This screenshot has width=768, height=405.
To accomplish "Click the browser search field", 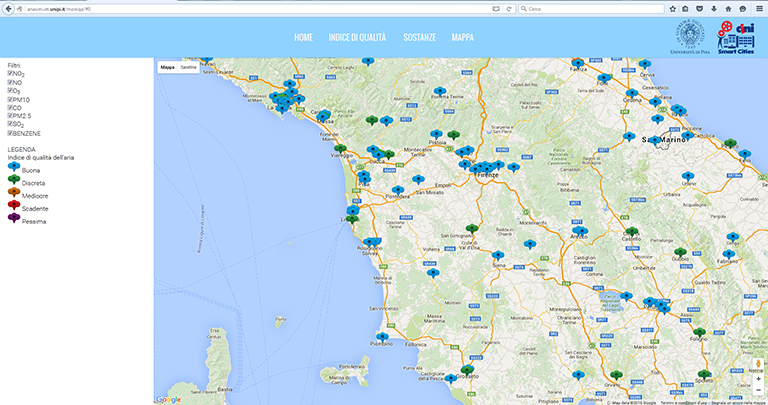I will [590, 8].
